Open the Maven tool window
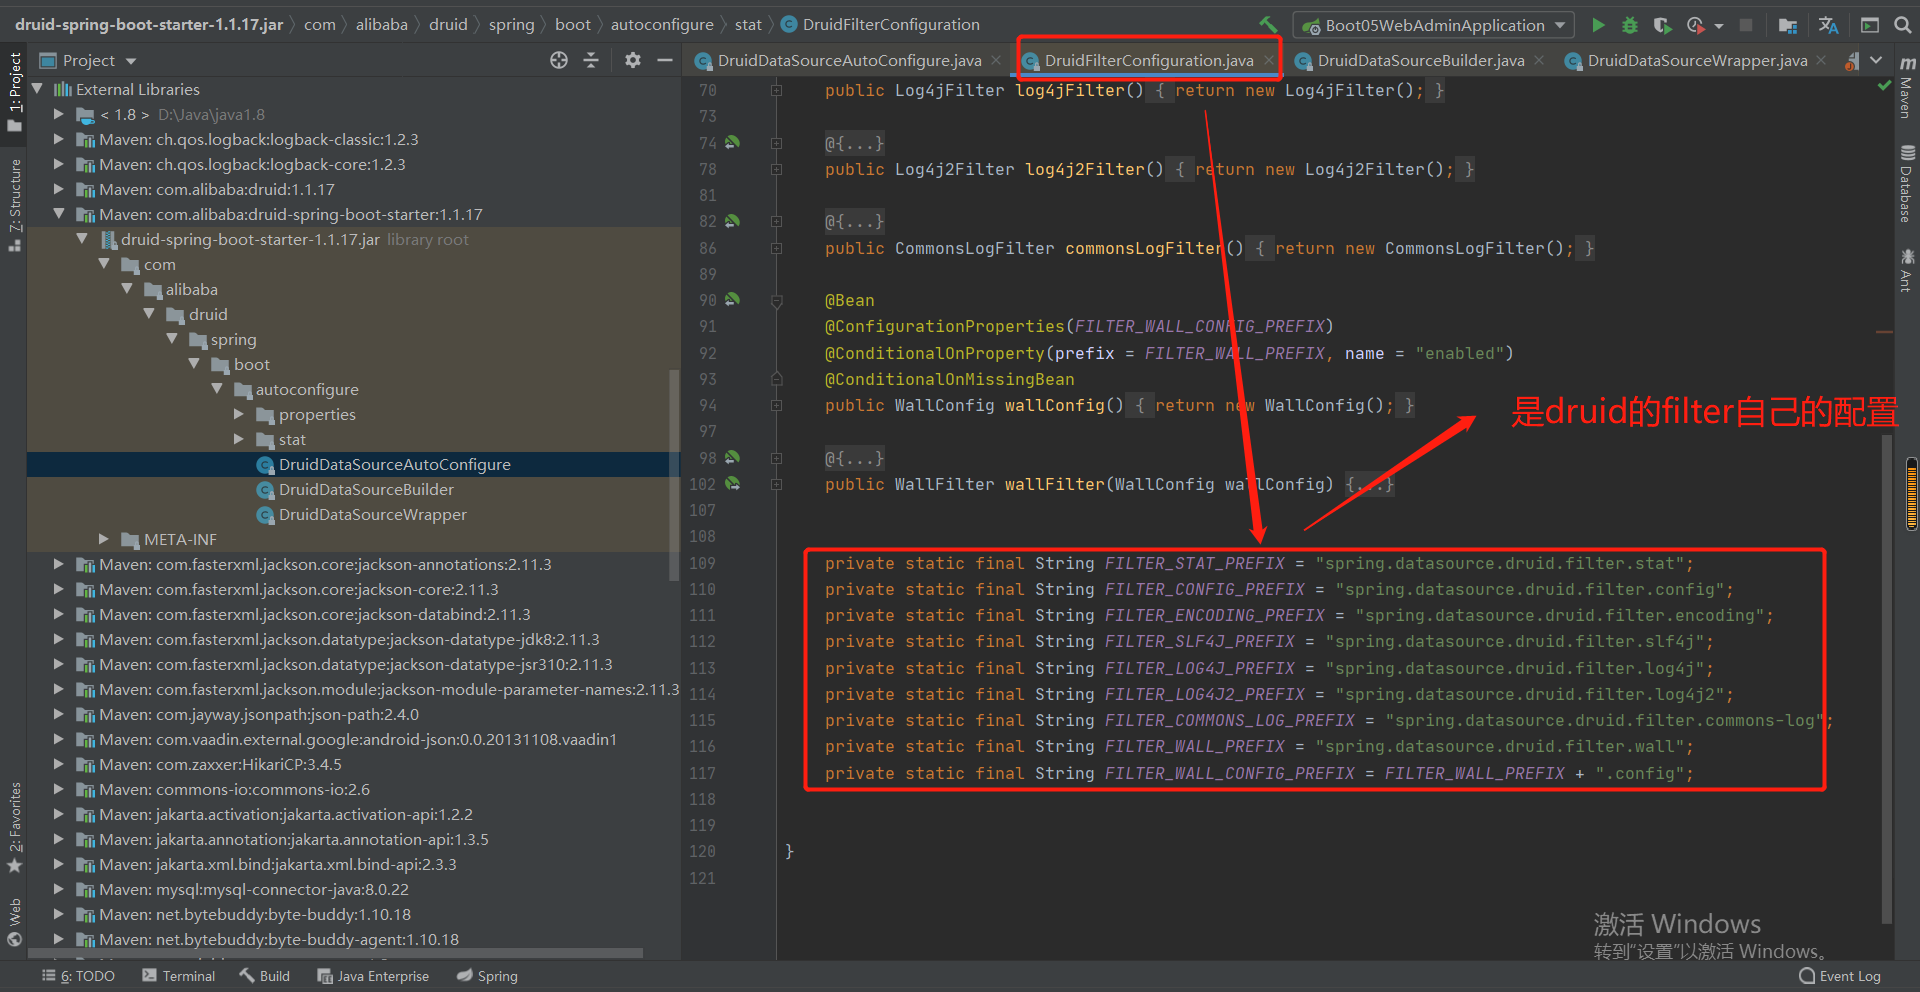Screen dimensions: 1920x992 (1907, 88)
